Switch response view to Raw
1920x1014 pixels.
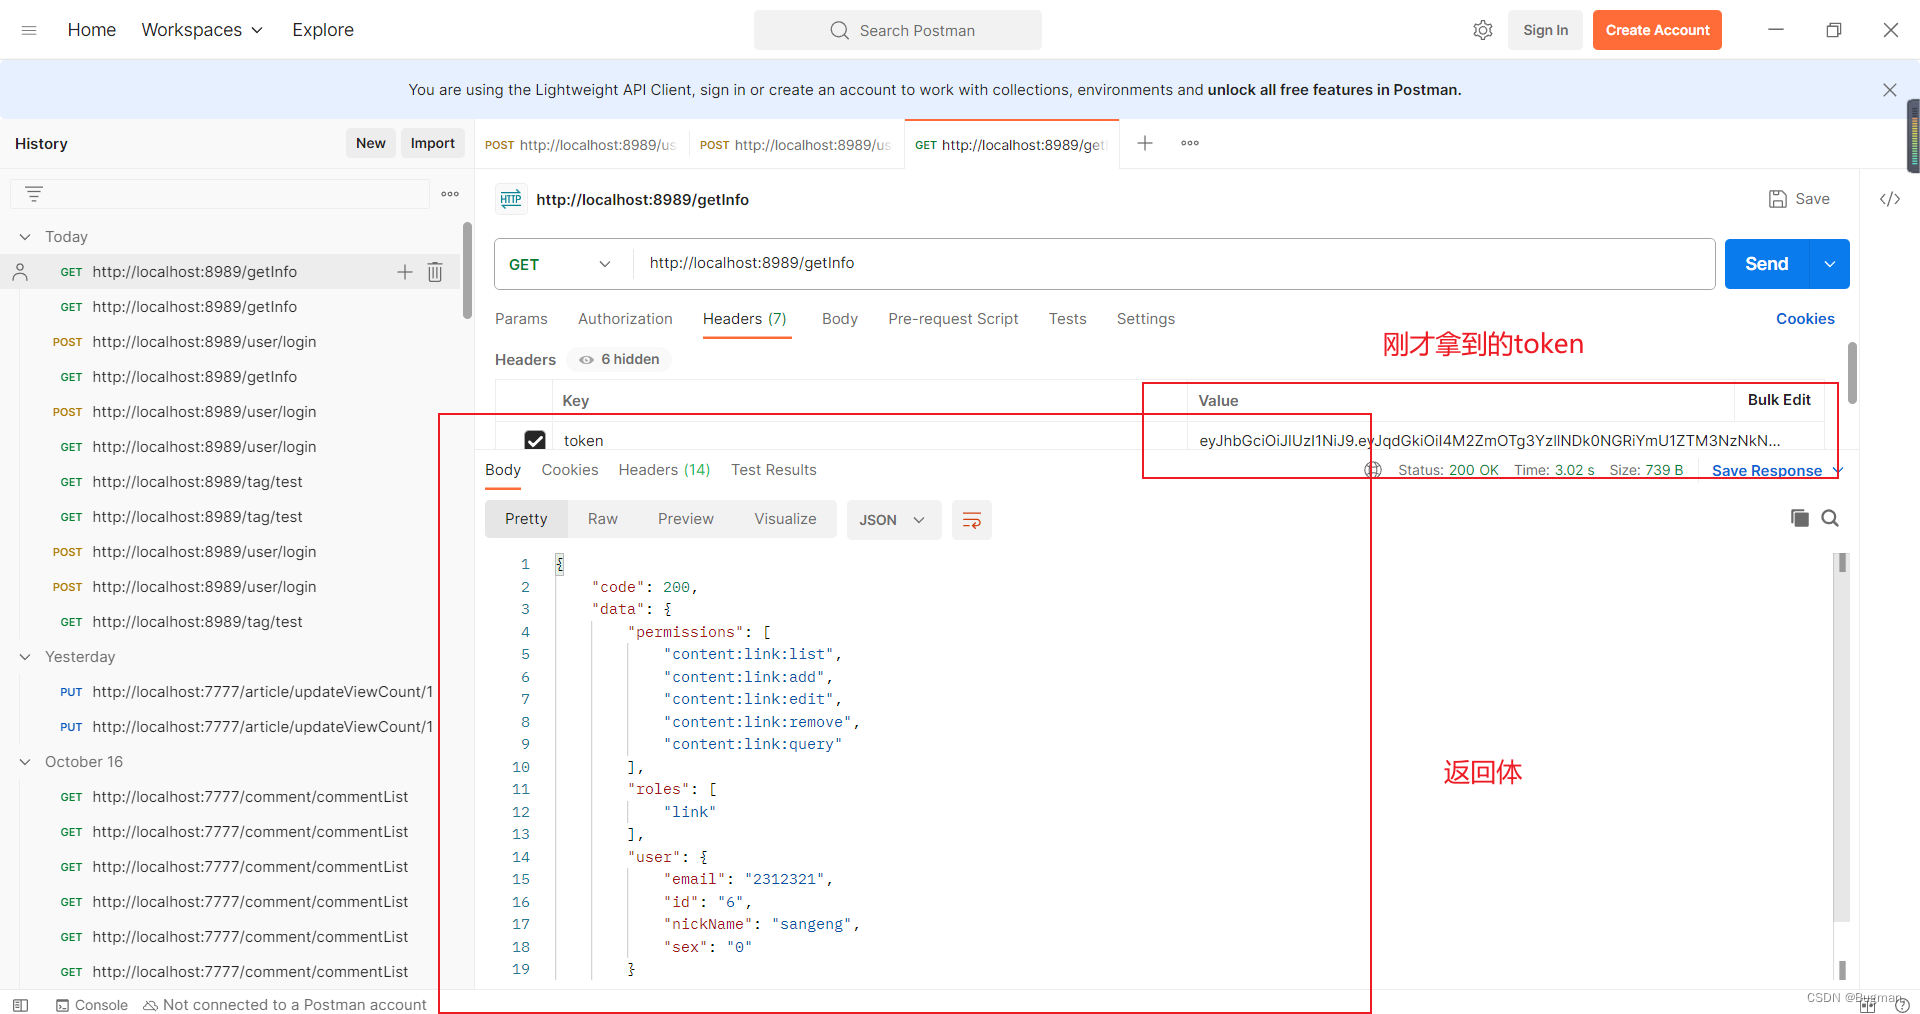(602, 519)
